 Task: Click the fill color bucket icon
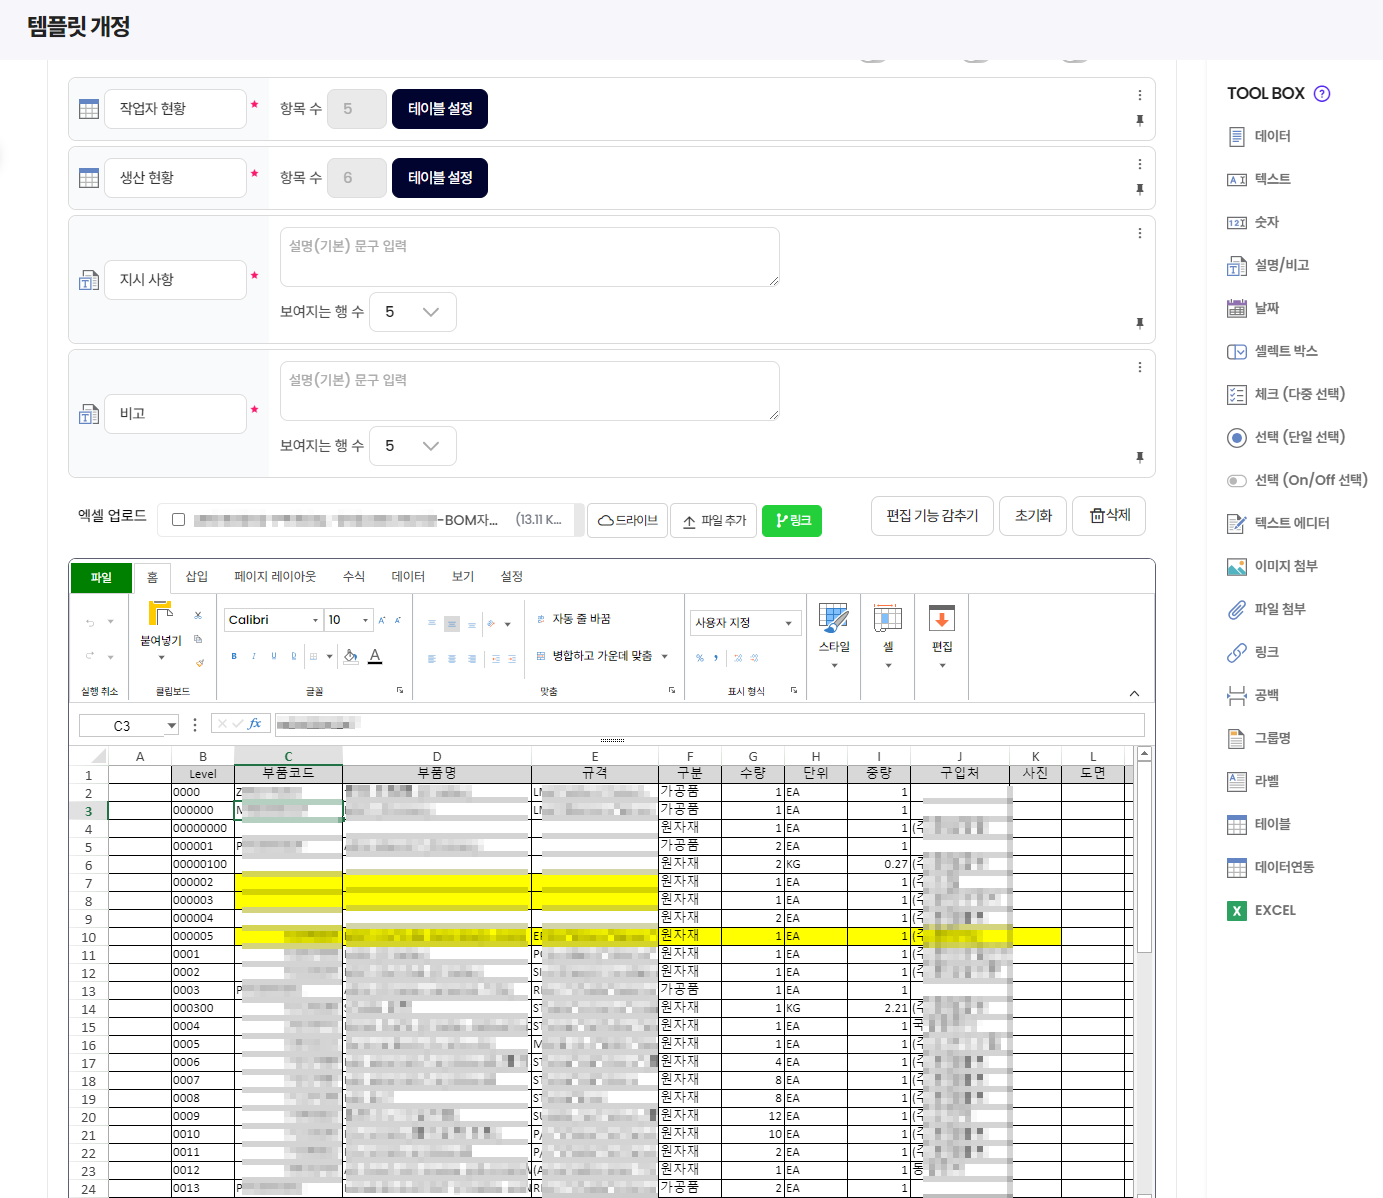351,656
